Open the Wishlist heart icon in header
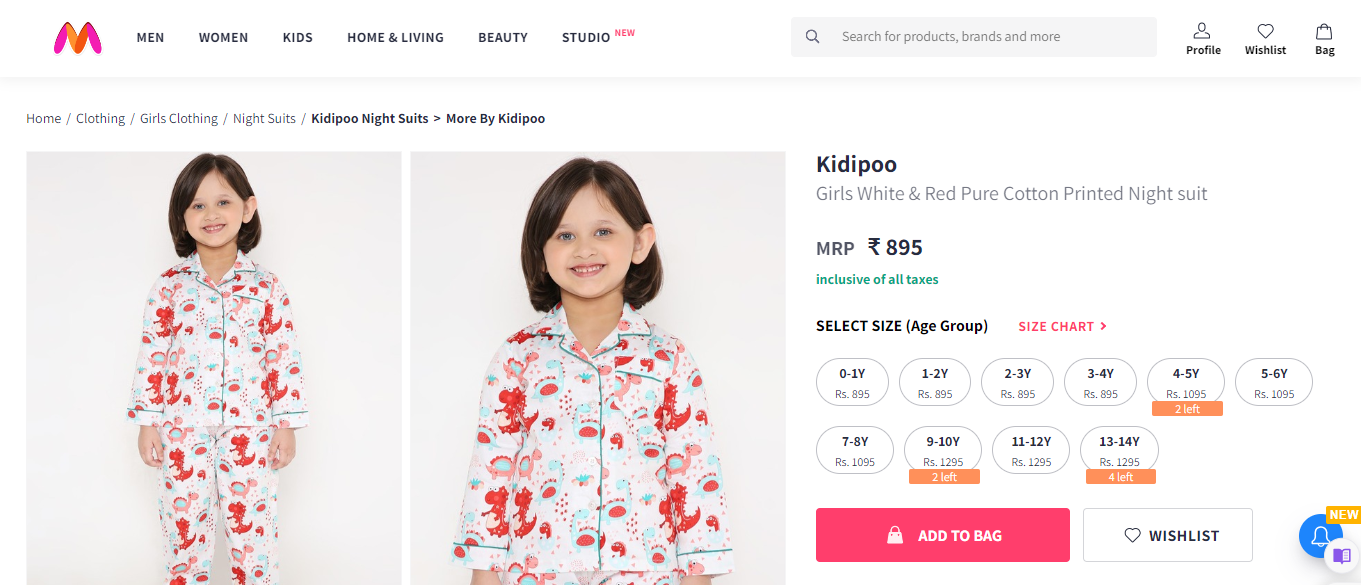Viewport: 1361px width, 585px height. pos(1265,31)
